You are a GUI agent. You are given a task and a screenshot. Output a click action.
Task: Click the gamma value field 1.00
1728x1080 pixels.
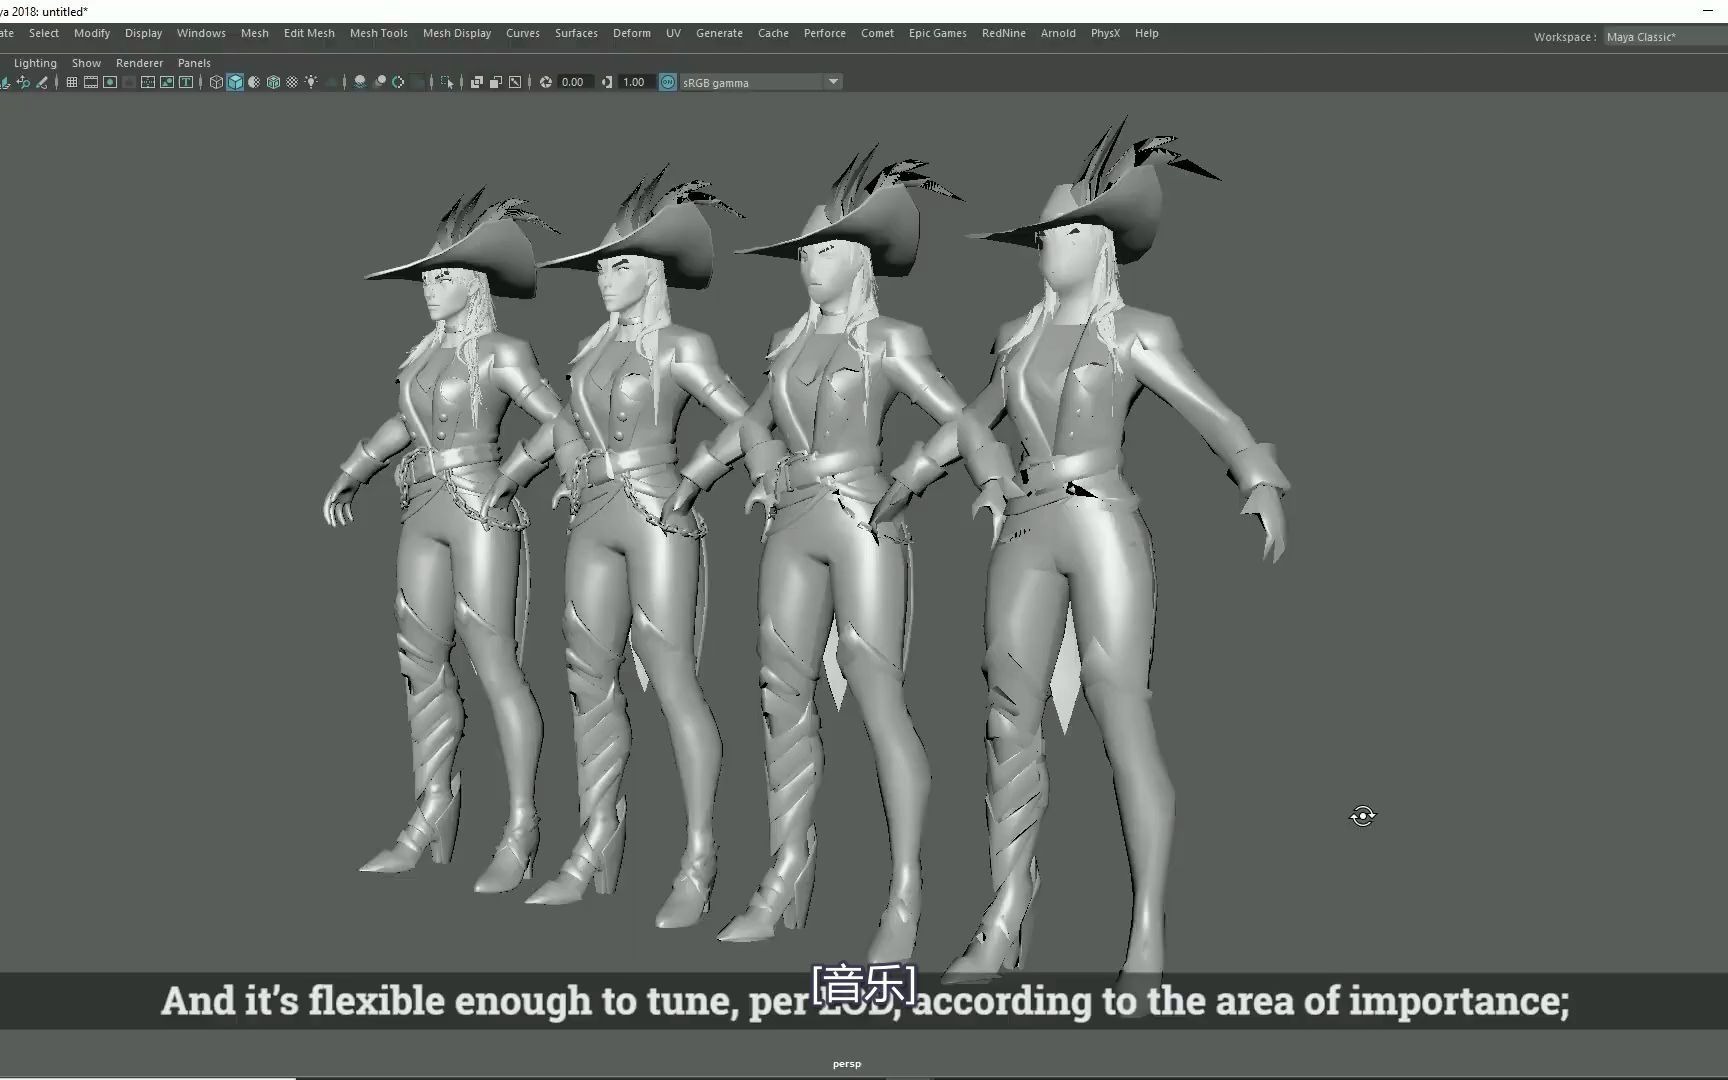point(635,82)
